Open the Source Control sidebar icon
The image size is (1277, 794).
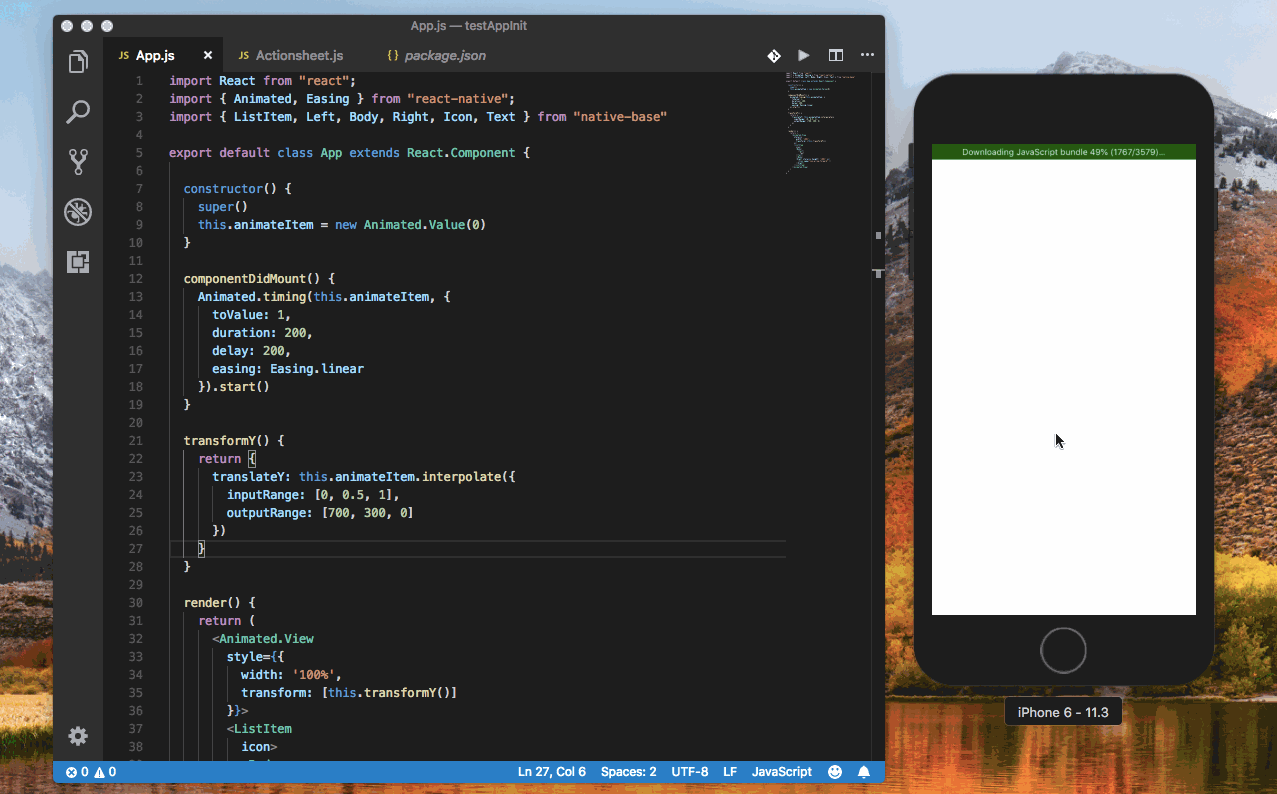[78, 162]
